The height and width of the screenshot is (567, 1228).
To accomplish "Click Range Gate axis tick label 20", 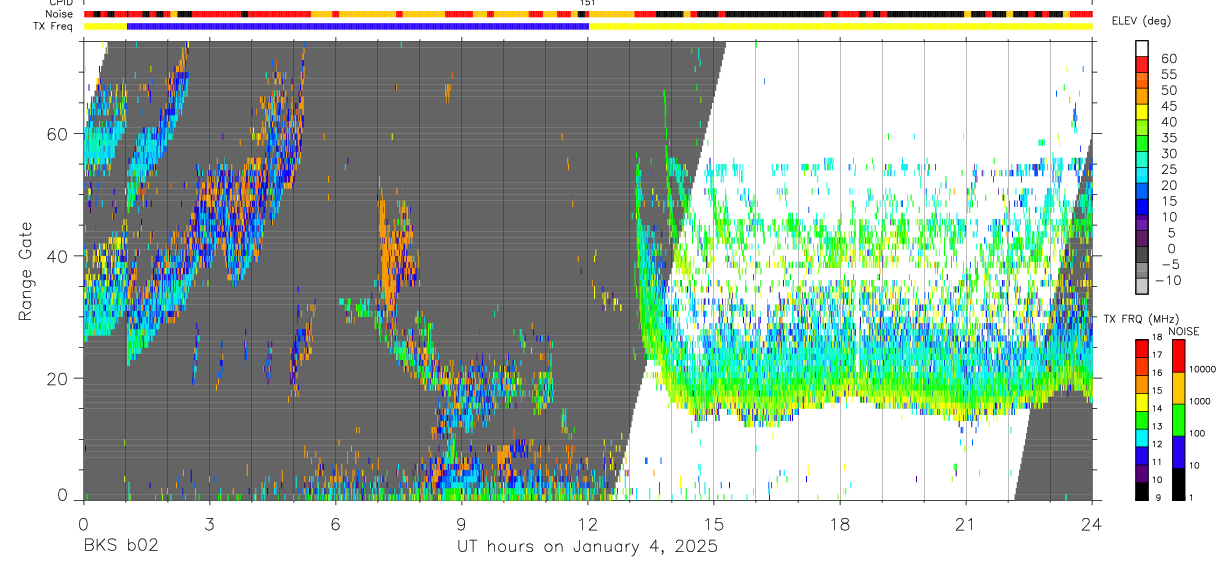I will 59,378.
